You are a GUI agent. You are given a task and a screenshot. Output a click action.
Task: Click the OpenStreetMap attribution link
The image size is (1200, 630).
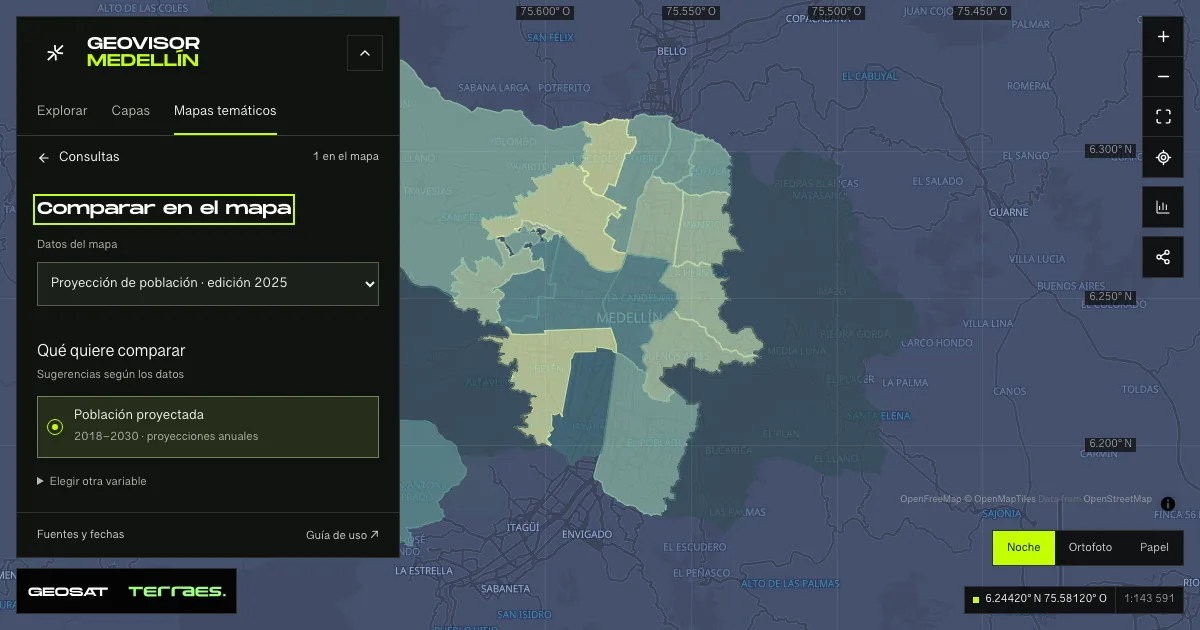(1117, 499)
